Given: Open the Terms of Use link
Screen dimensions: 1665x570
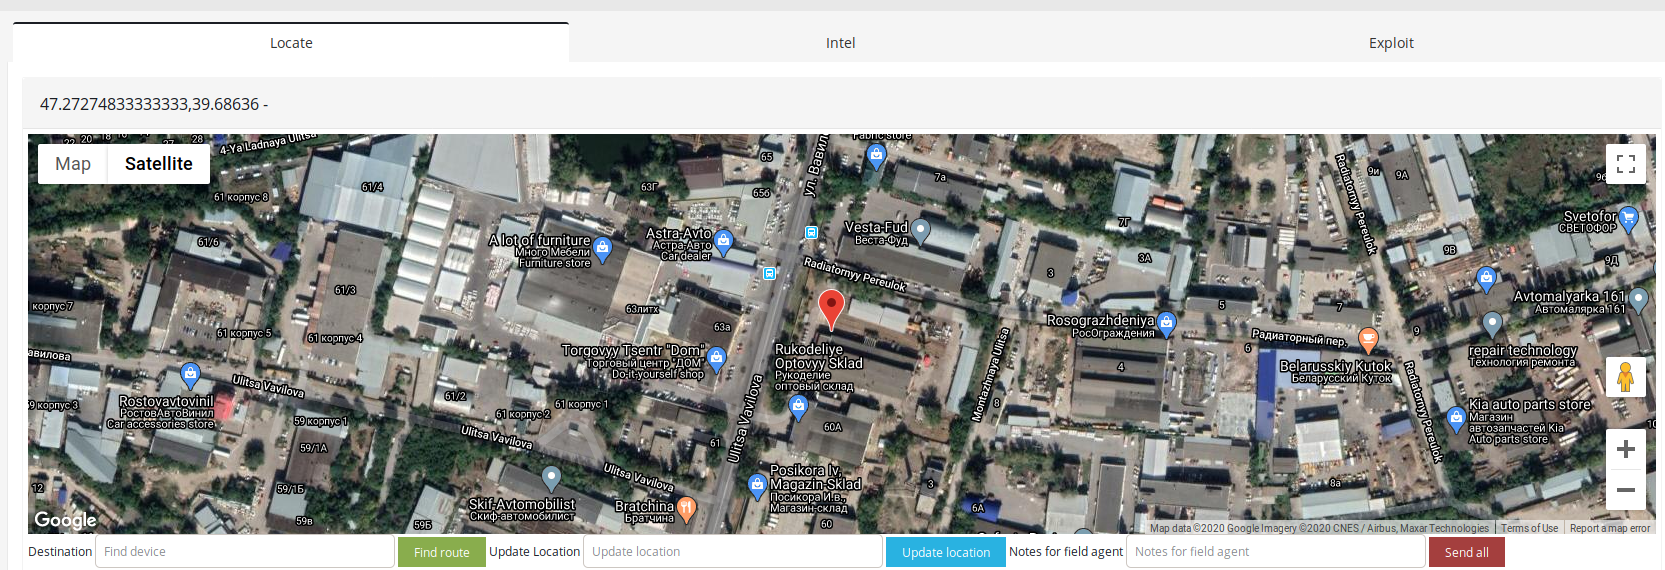Looking at the screenshot, I should click(1529, 528).
